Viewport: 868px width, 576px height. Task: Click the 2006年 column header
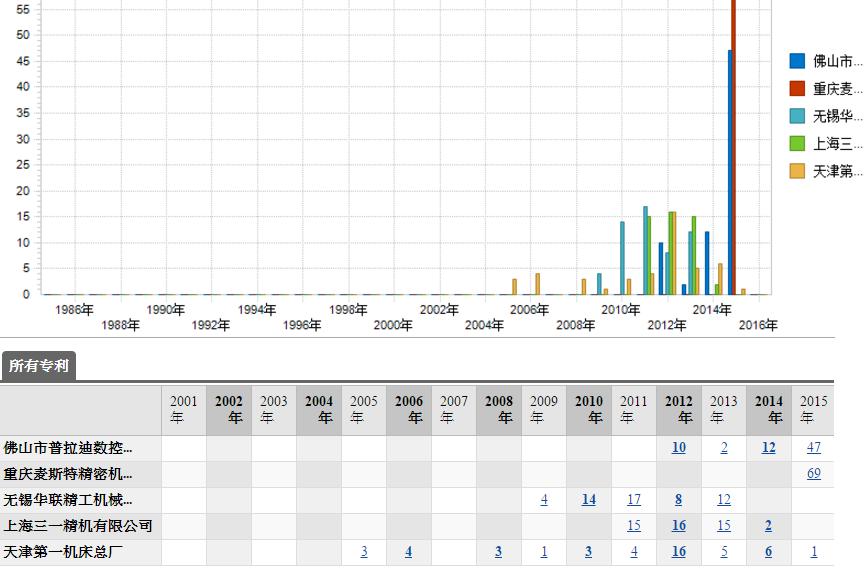[x=409, y=409]
